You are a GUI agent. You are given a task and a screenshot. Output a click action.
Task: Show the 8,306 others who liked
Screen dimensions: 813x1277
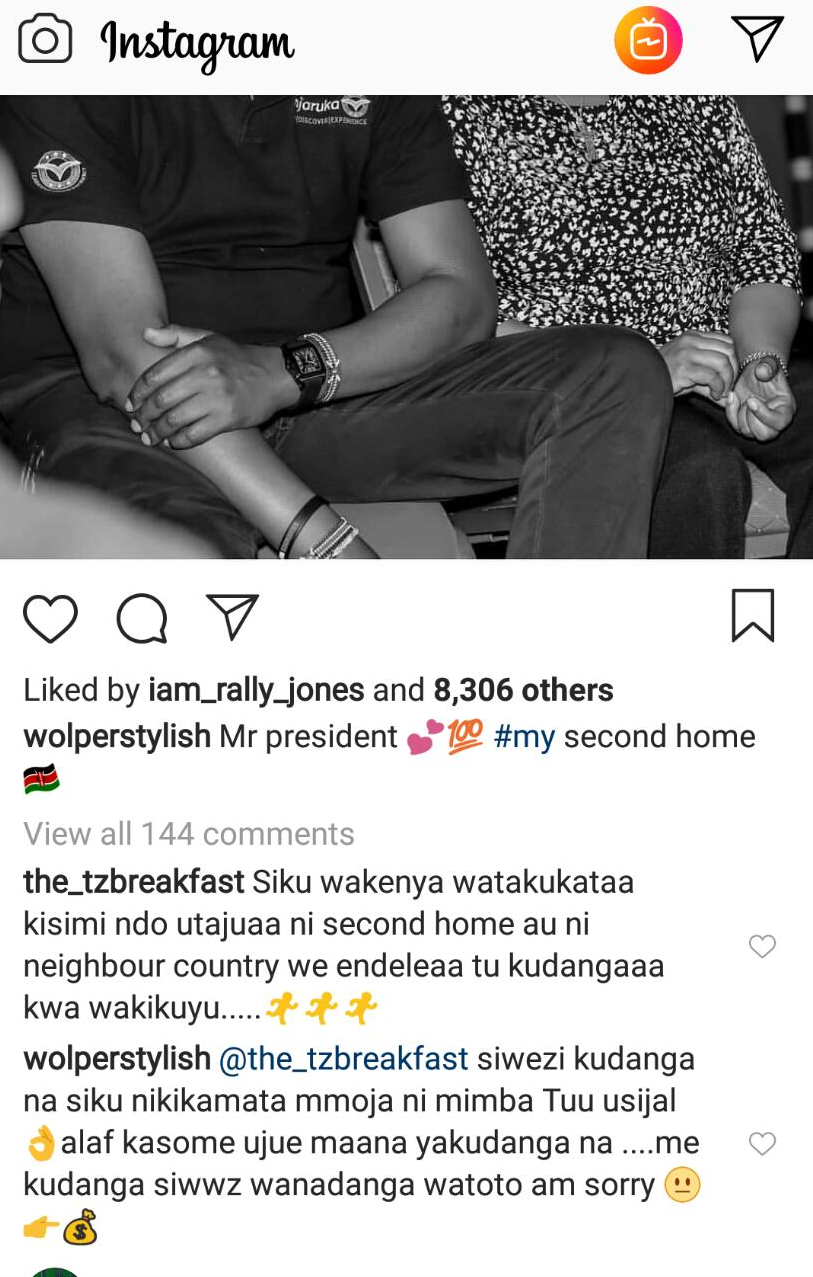(x=523, y=690)
